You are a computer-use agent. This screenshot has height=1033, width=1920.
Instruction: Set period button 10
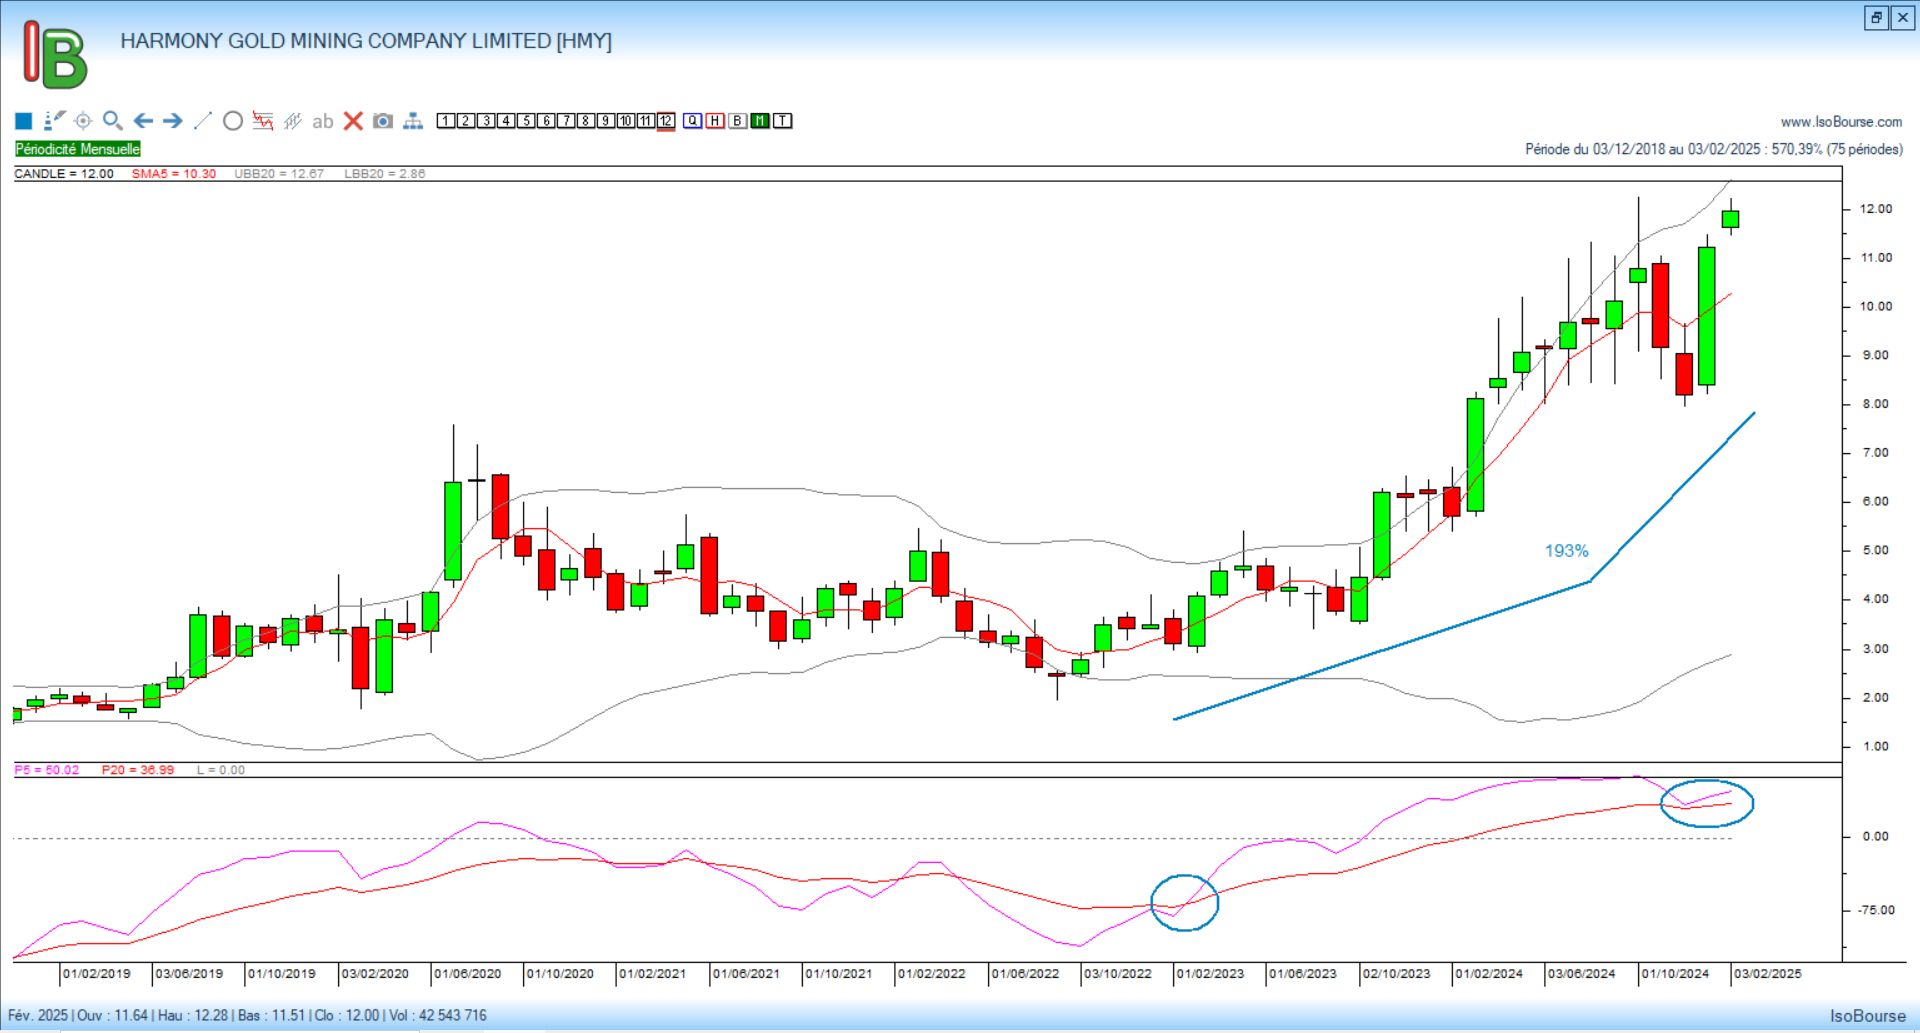pyautogui.click(x=626, y=121)
